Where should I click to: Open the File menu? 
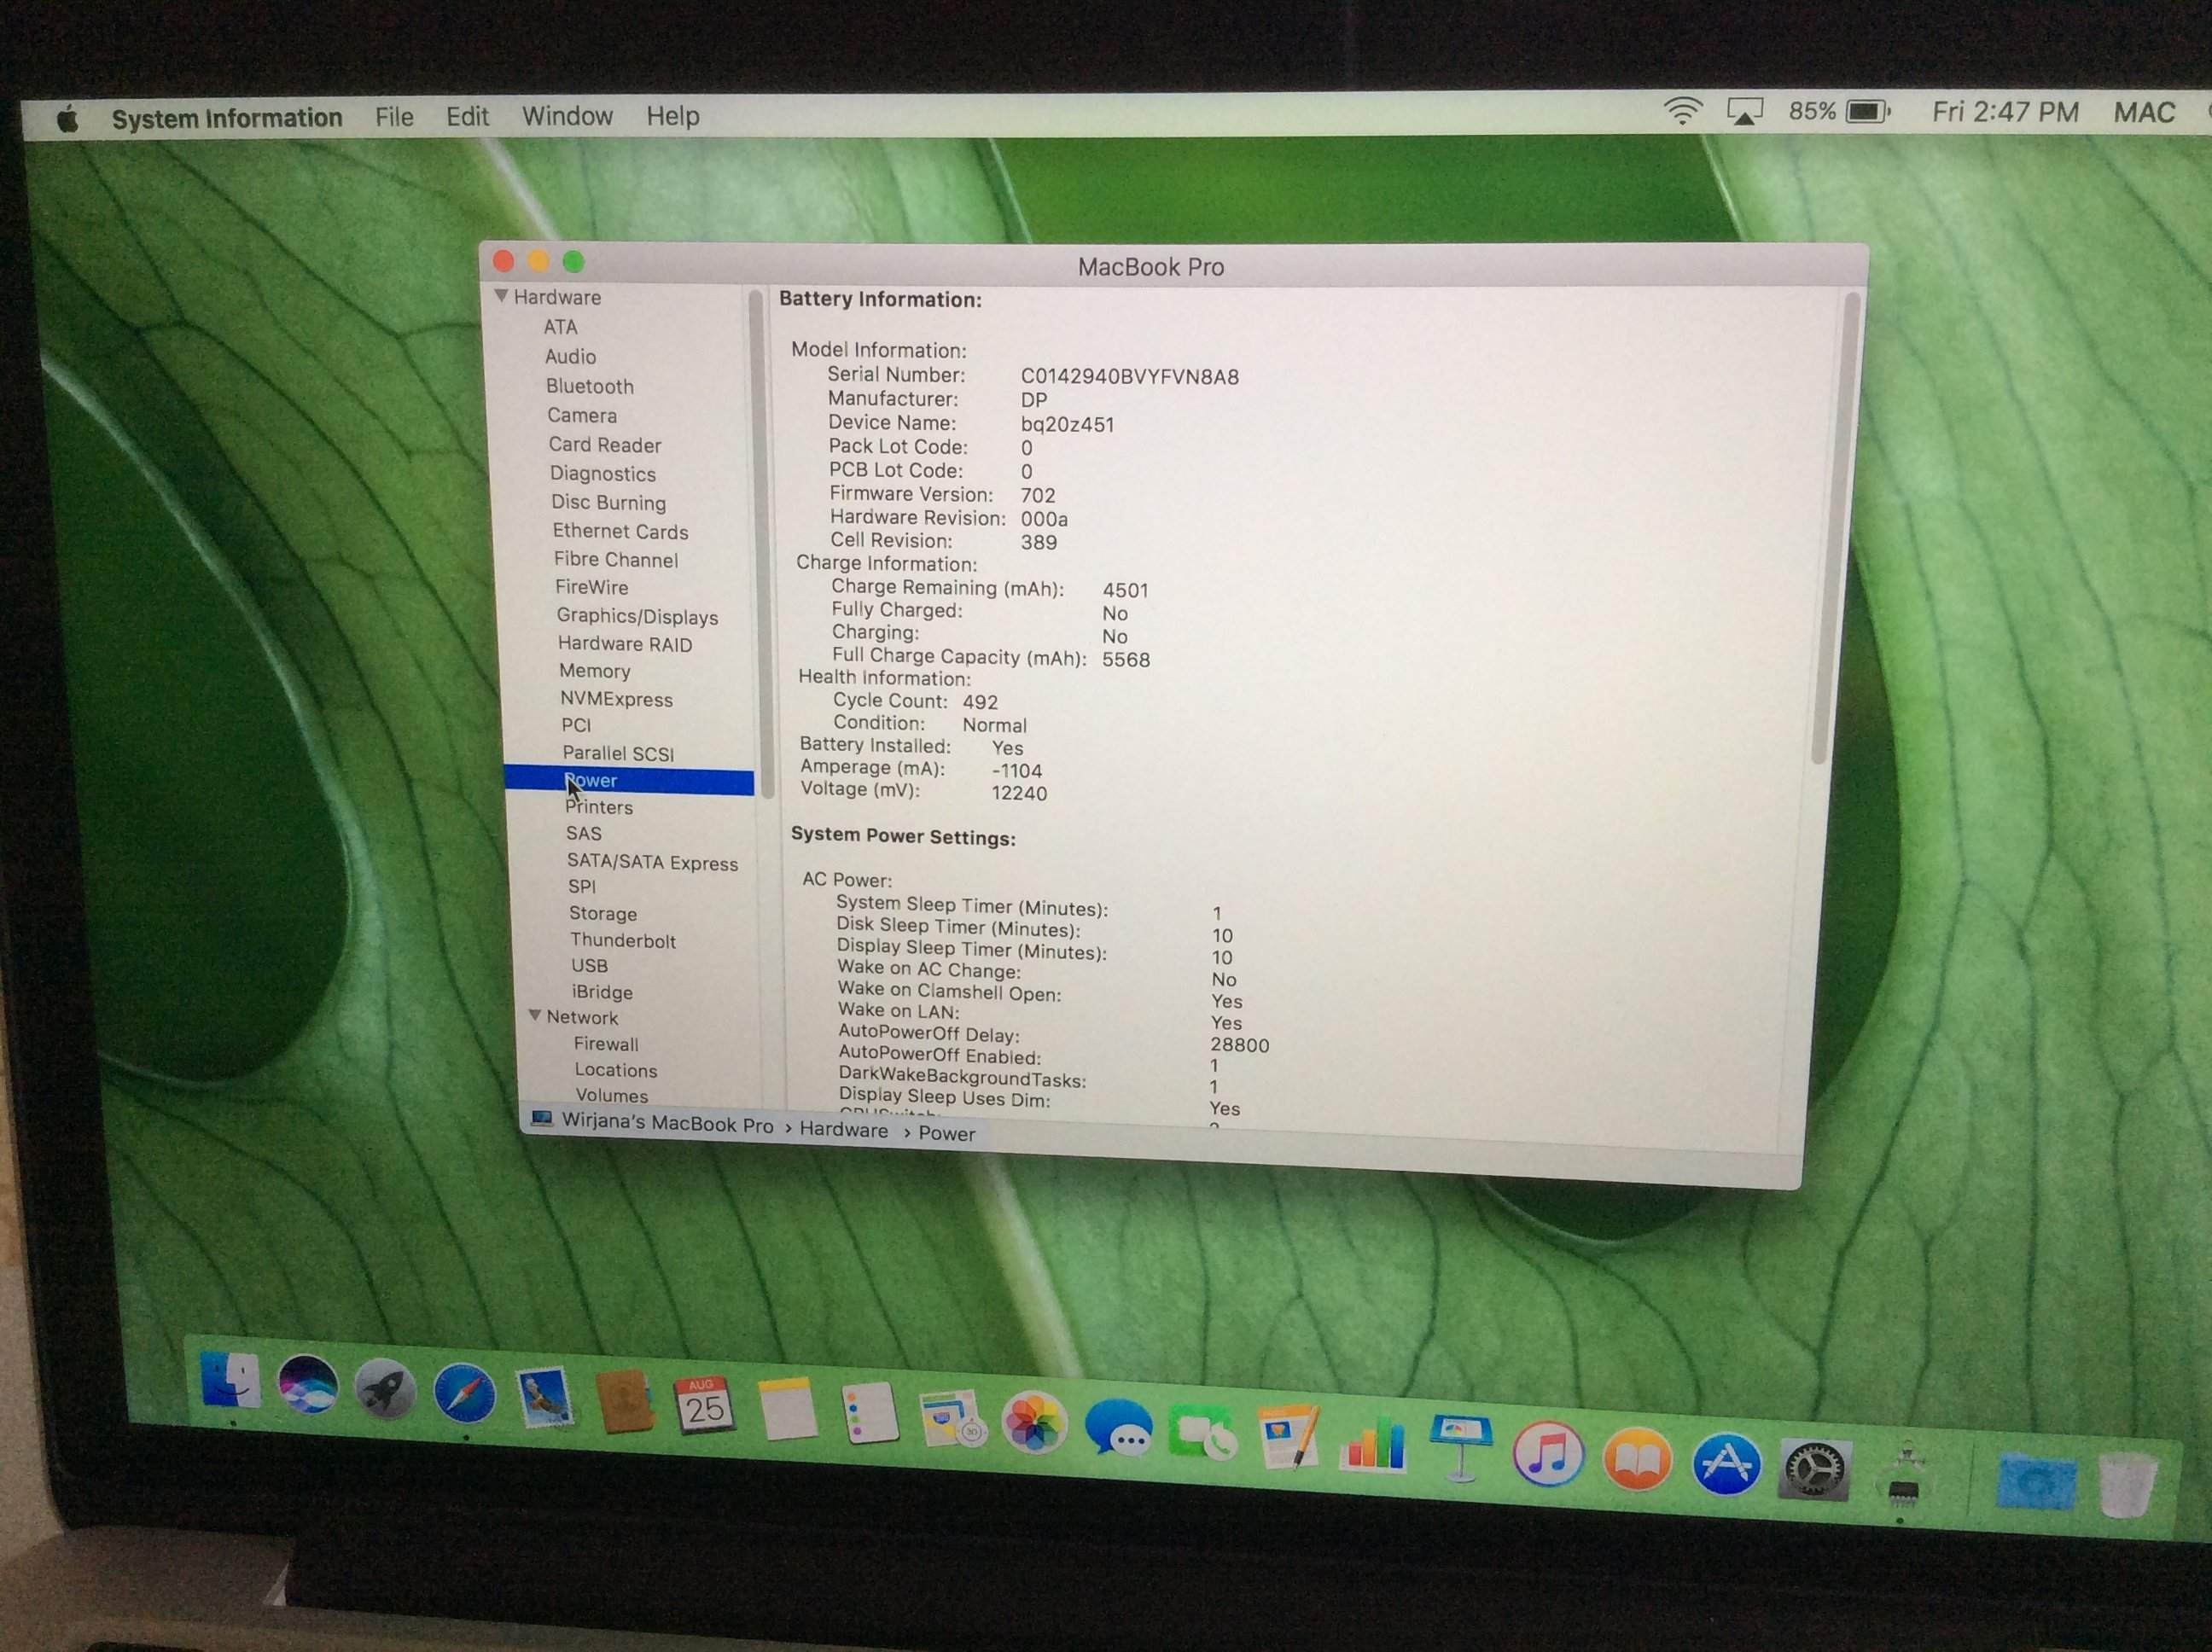click(x=394, y=117)
